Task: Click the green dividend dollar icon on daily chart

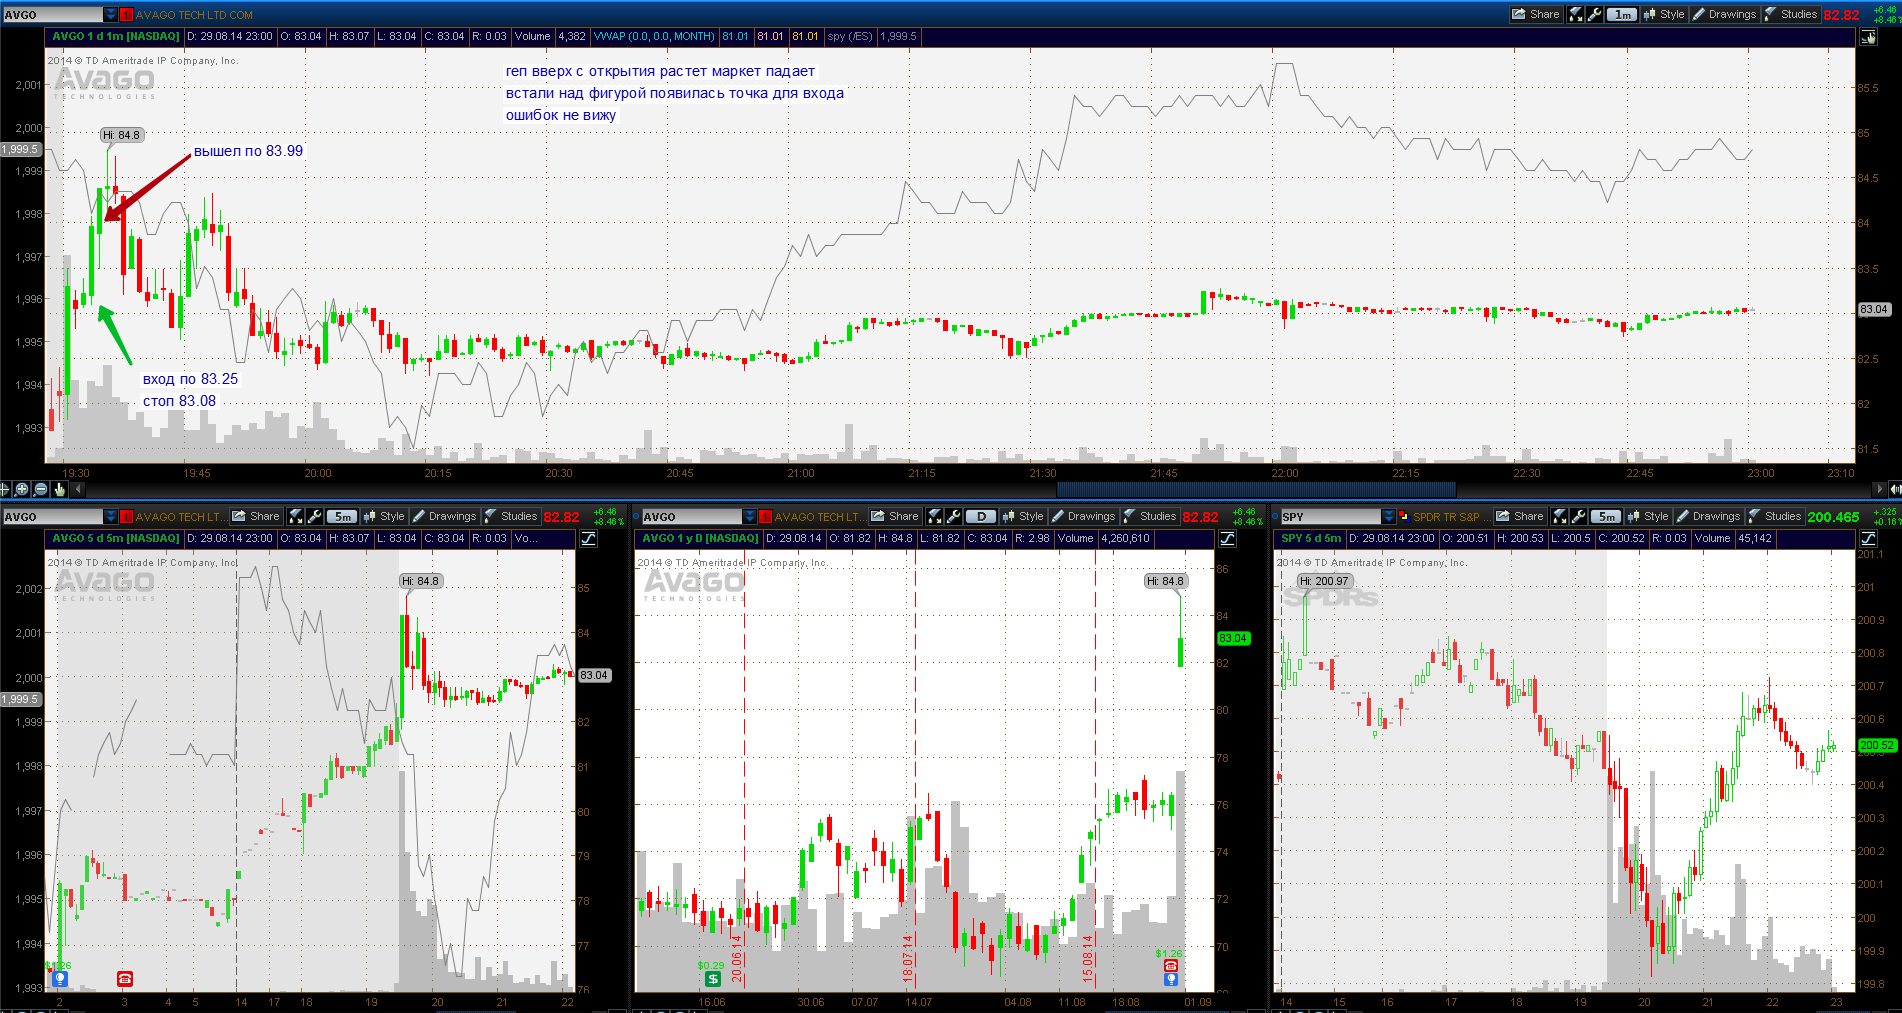Action: 712,978
